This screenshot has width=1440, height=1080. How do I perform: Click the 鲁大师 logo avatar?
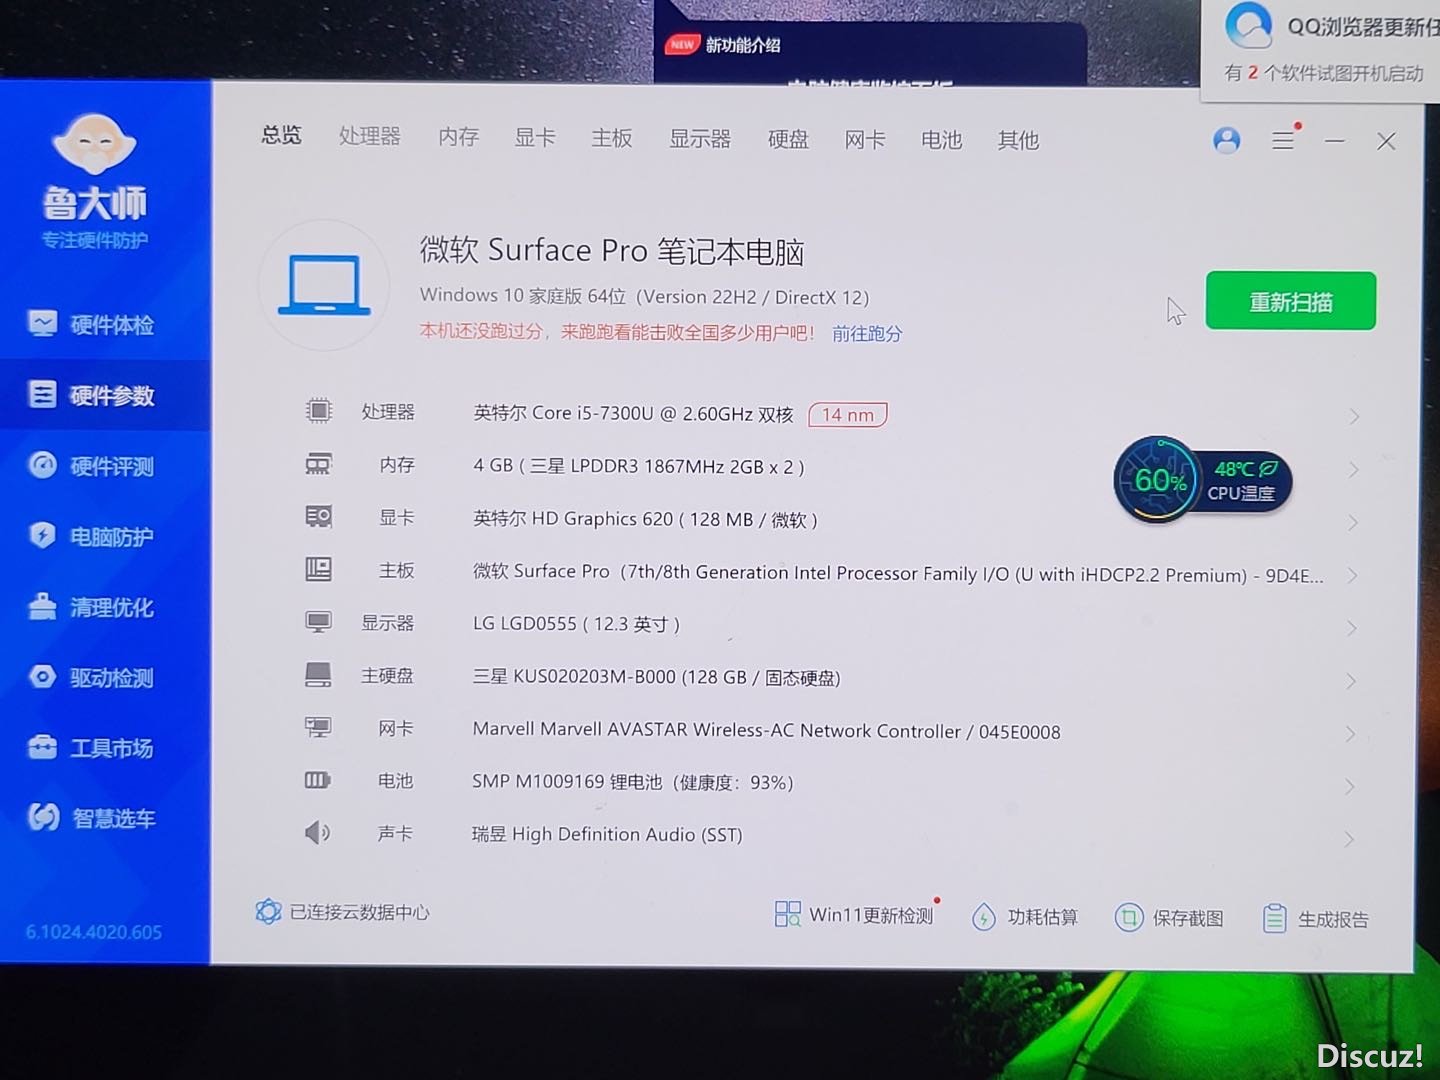[x=94, y=145]
